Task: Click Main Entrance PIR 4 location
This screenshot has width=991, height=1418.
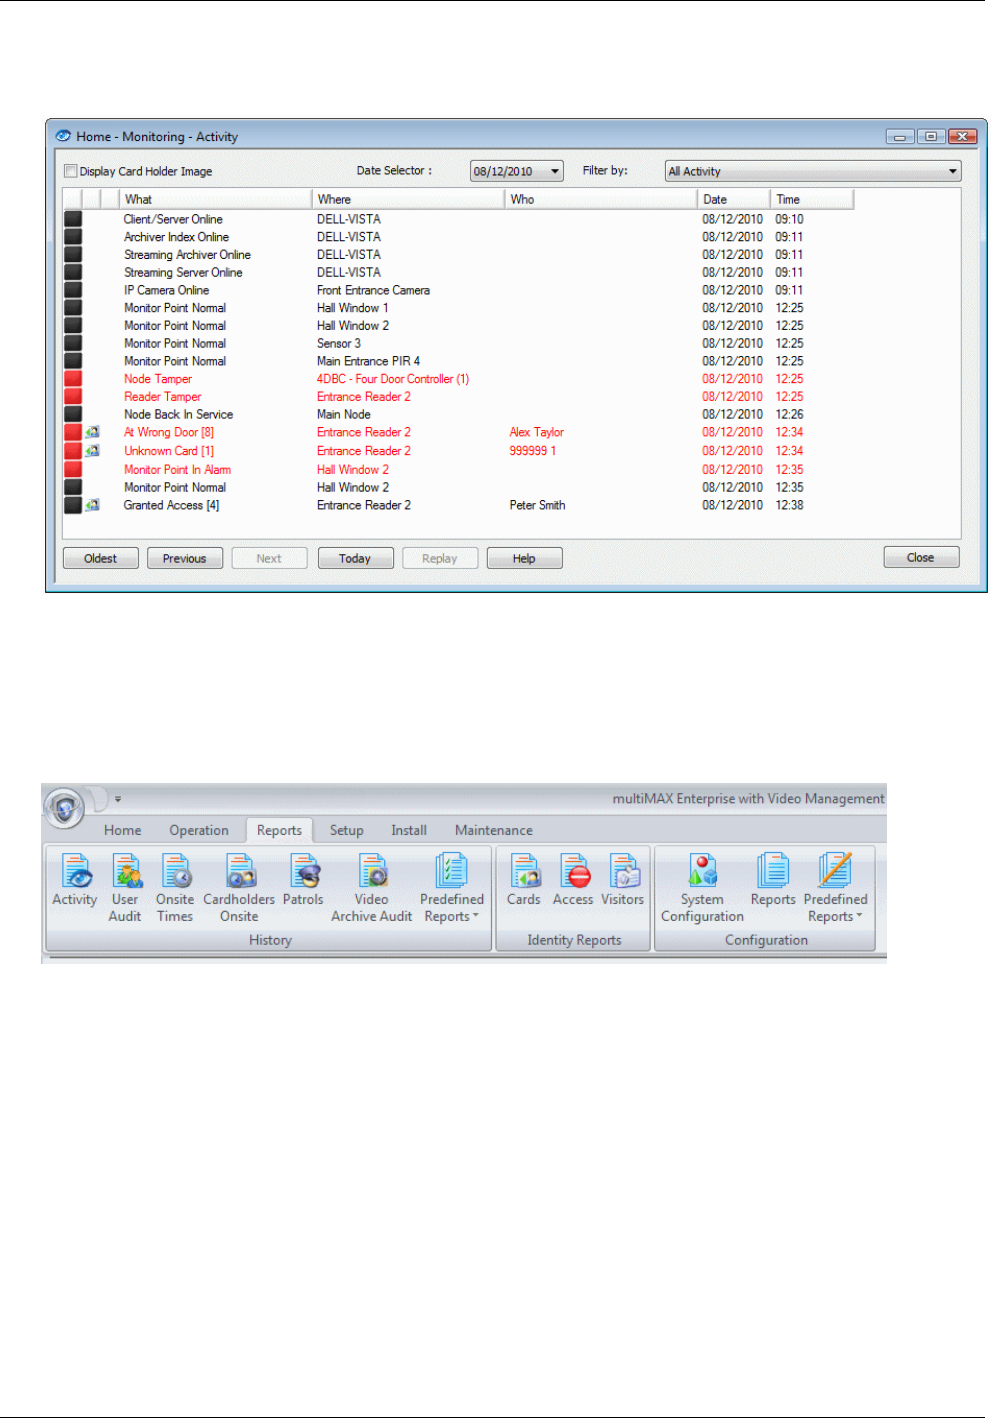Action: (x=368, y=361)
